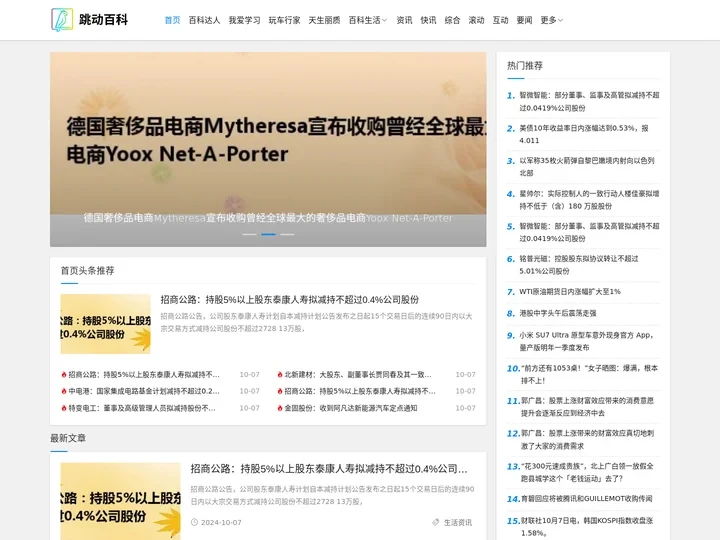This screenshot has height=540, width=720.
Task: Open the 资讯 navigation item
Action: point(404,20)
